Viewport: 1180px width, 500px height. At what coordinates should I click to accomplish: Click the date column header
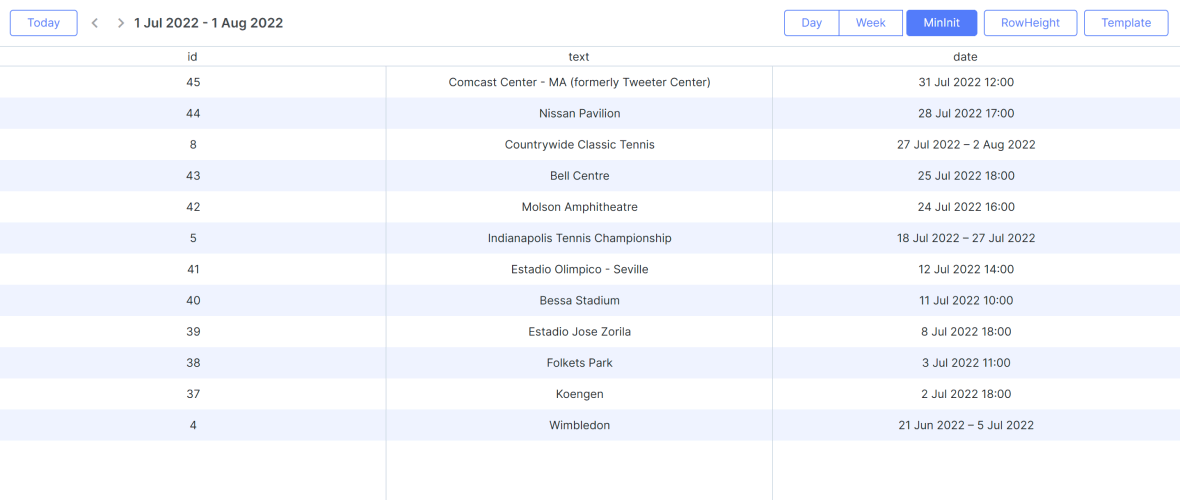(x=965, y=57)
